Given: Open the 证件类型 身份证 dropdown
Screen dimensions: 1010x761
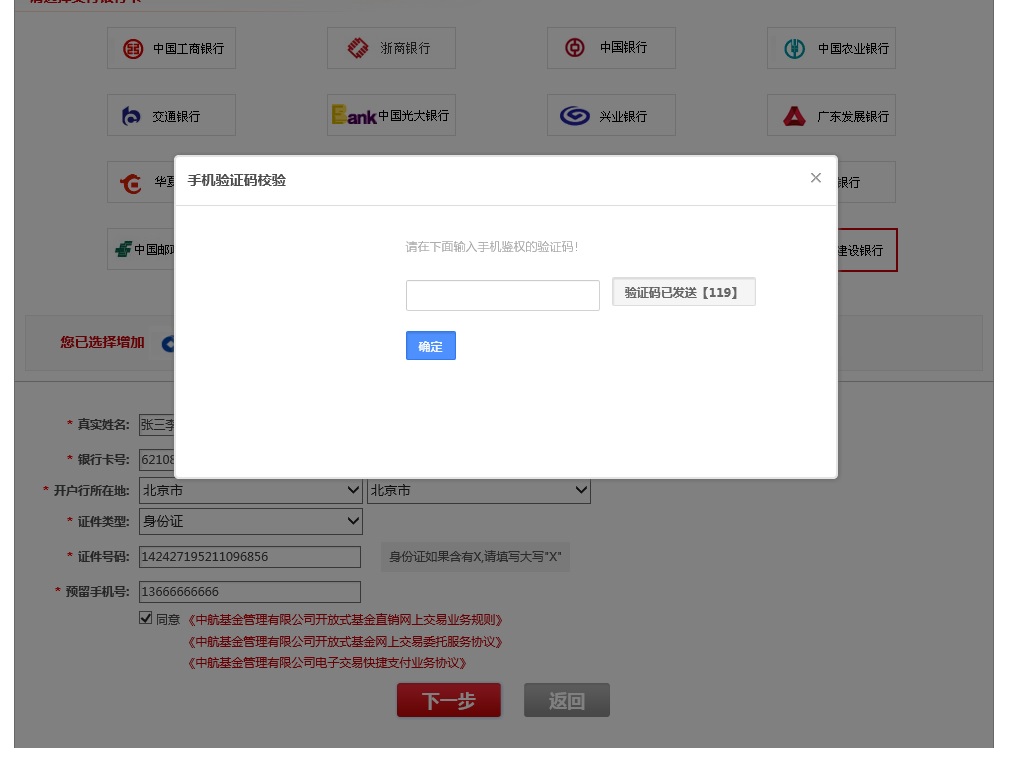Looking at the screenshot, I should (251, 521).
